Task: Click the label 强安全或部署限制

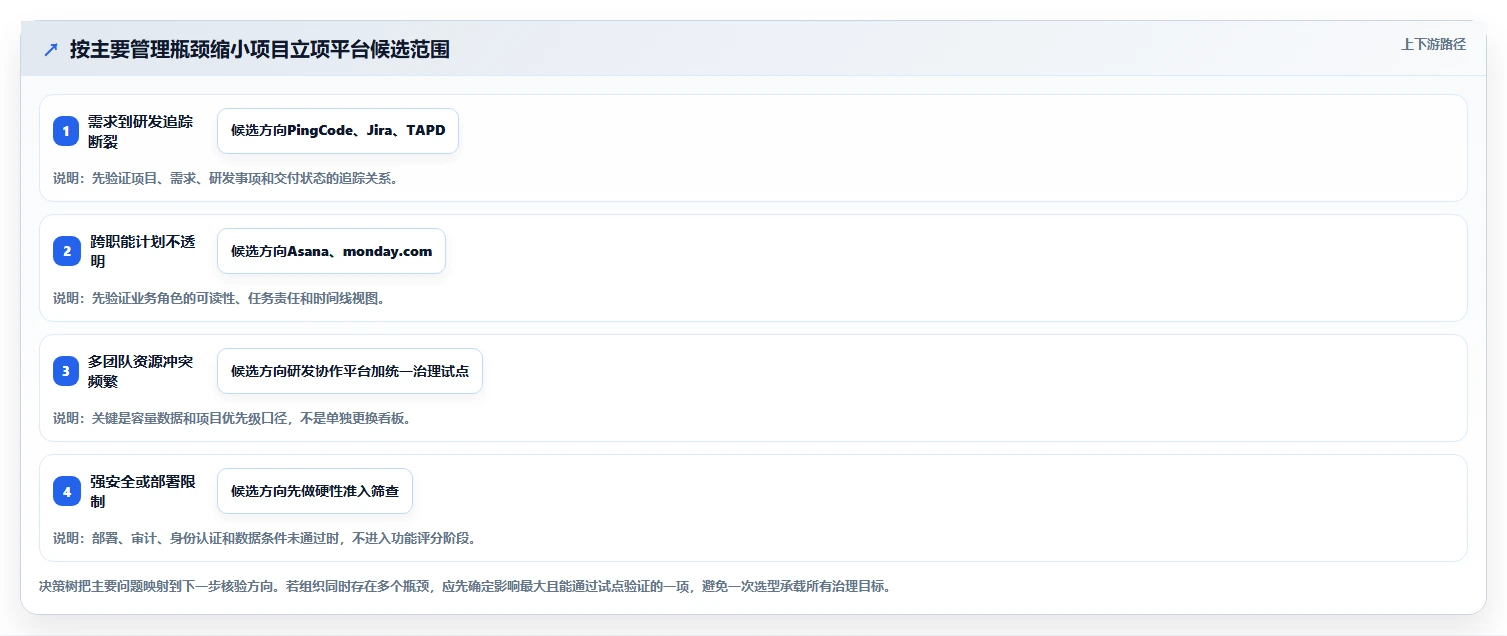Action: pyautogui.click(x=142, y=491)
